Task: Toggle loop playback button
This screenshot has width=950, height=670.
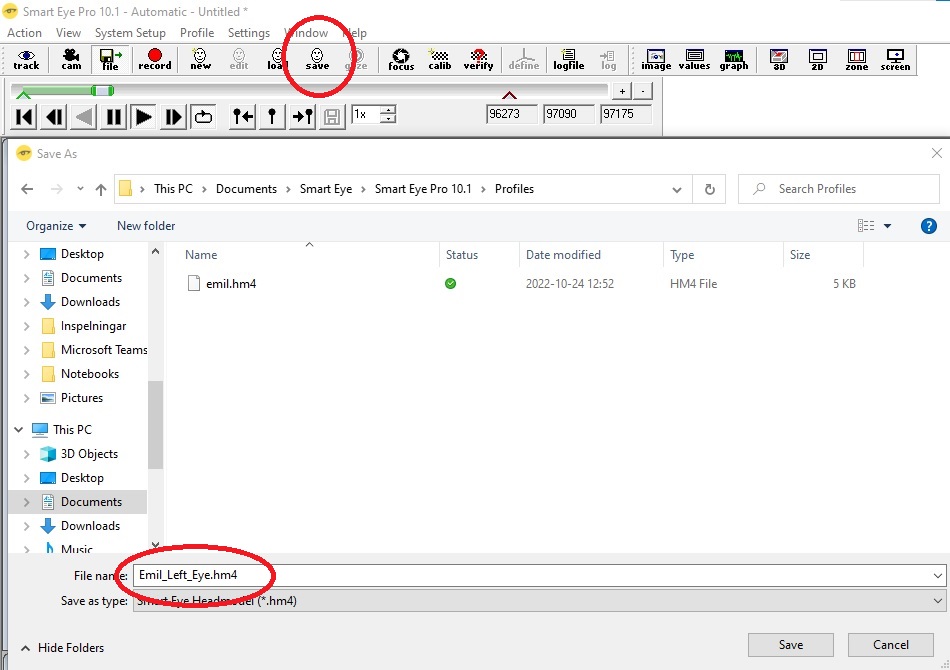Action: [203, 116]
